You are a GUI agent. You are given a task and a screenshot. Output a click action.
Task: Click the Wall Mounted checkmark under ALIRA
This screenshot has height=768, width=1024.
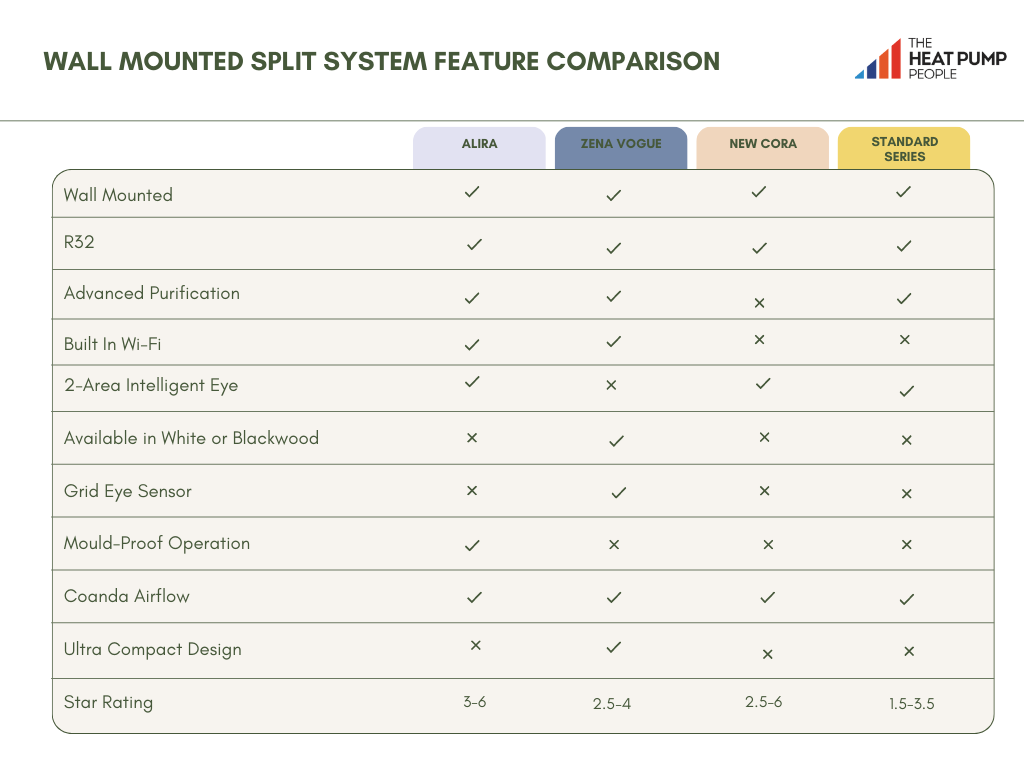471,193
